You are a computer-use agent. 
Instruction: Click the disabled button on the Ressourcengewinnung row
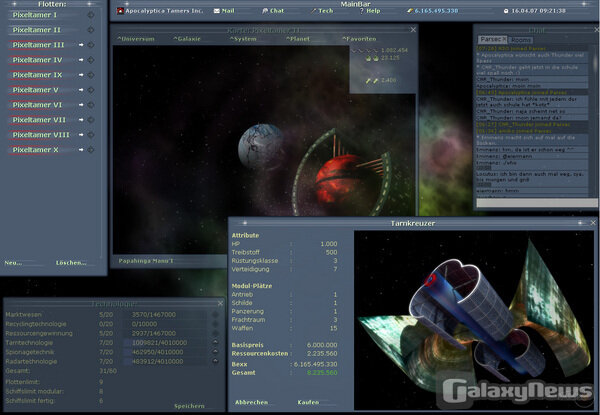(x=215, y=333)
